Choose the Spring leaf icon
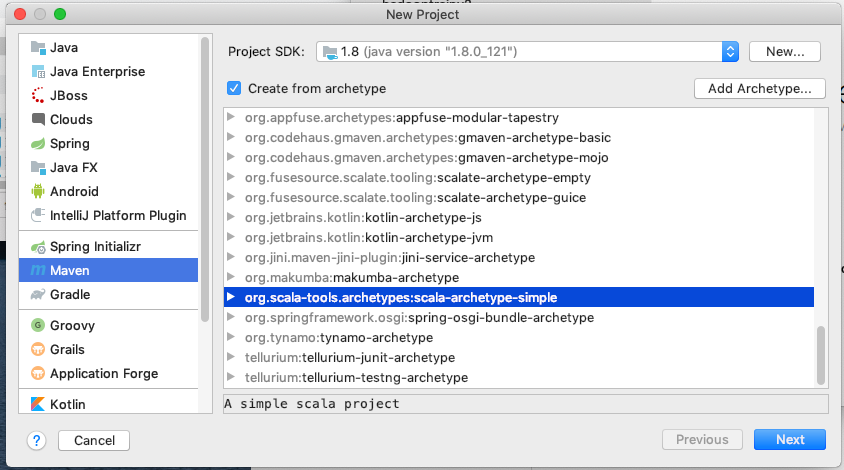Viewport: 844px width, 470px height. [38, 144]
